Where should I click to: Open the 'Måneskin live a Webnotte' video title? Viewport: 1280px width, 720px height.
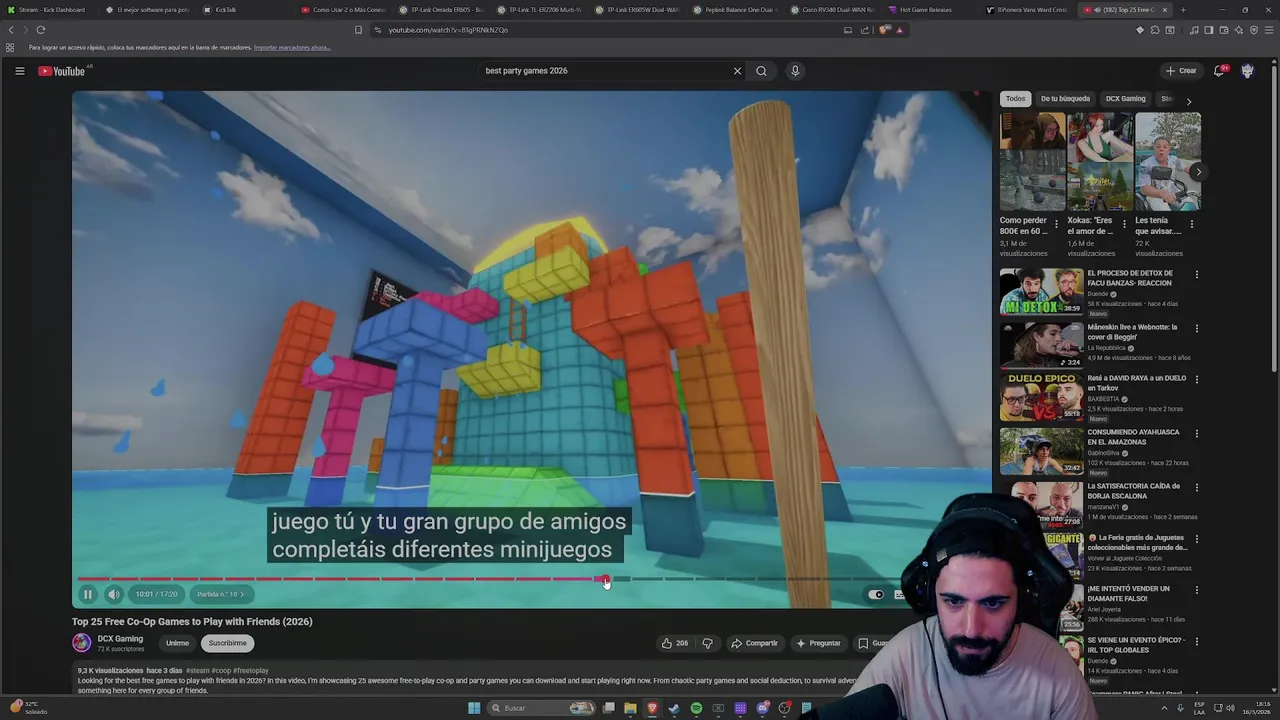click(x=1132, y=332)
